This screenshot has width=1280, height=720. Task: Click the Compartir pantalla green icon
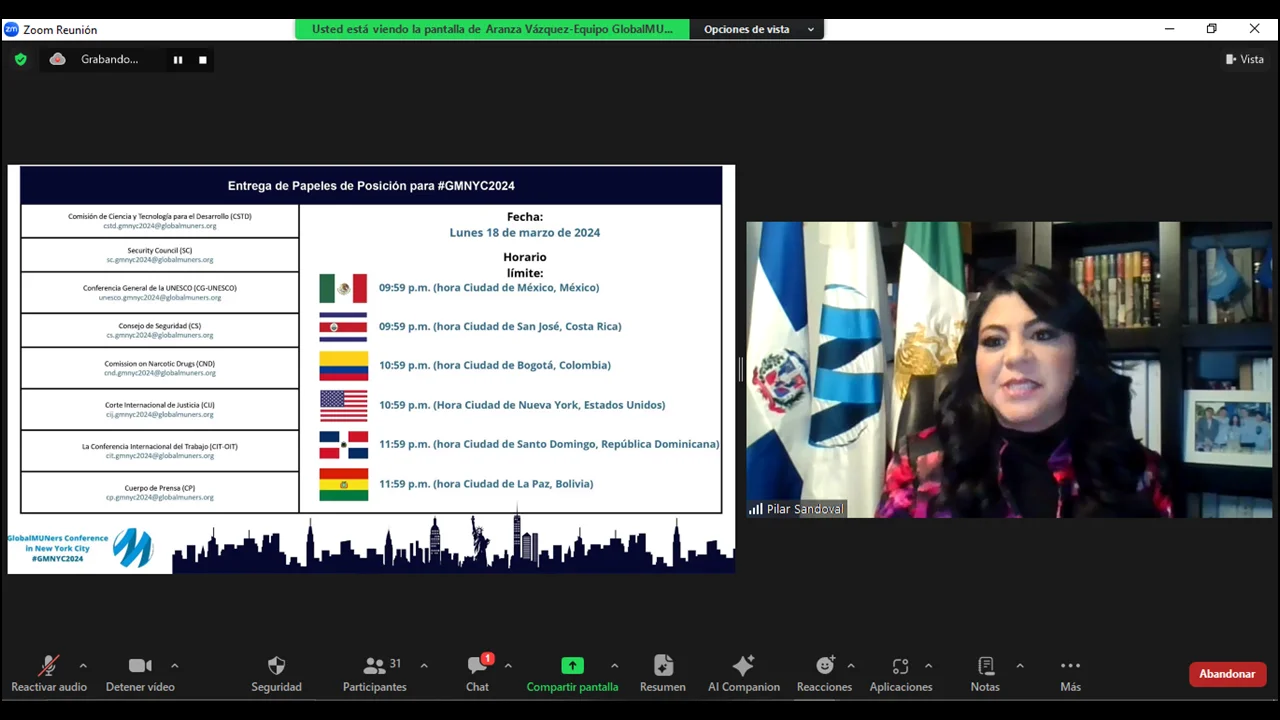572,666
